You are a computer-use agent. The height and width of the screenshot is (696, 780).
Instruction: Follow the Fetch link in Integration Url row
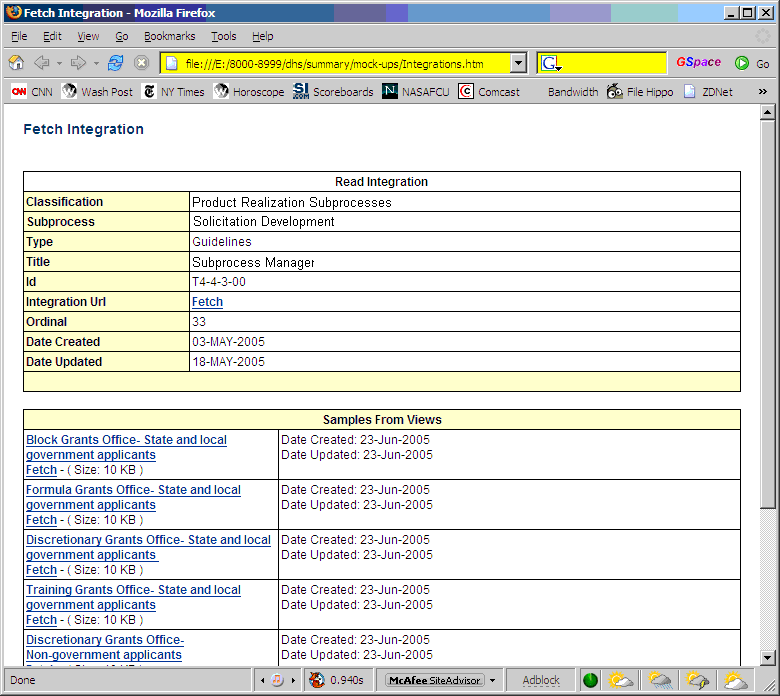[207, 302]
